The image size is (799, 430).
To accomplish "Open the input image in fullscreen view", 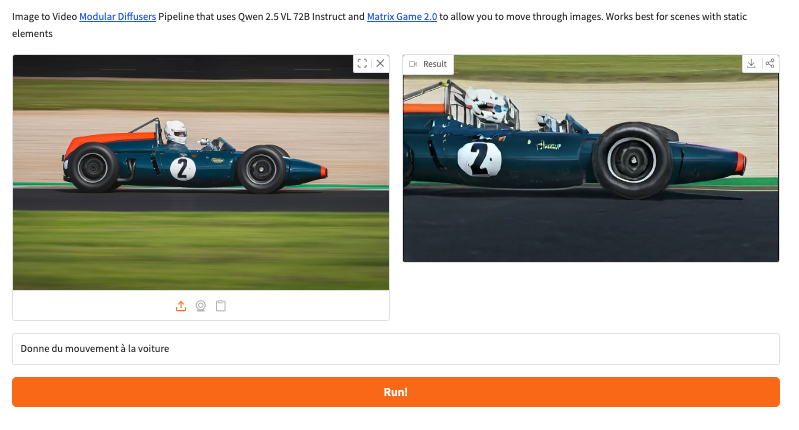I will [362, 64].
